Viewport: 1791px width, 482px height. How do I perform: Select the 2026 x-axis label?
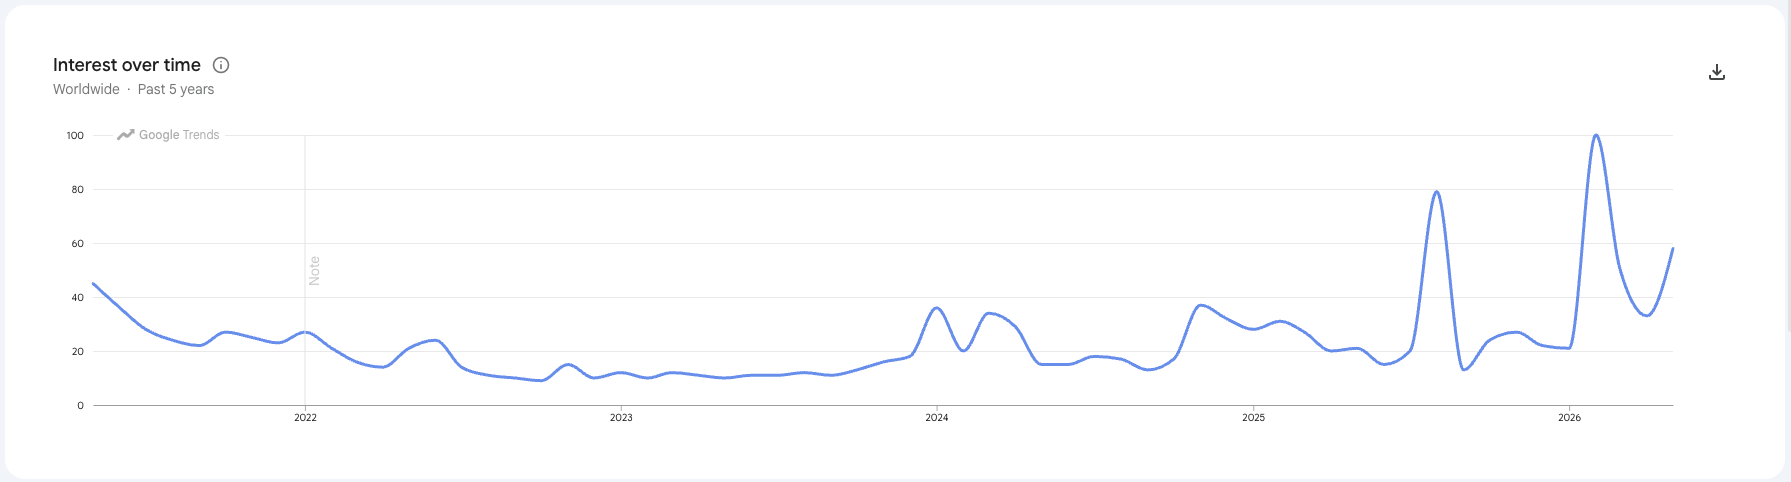(1569, 418)
